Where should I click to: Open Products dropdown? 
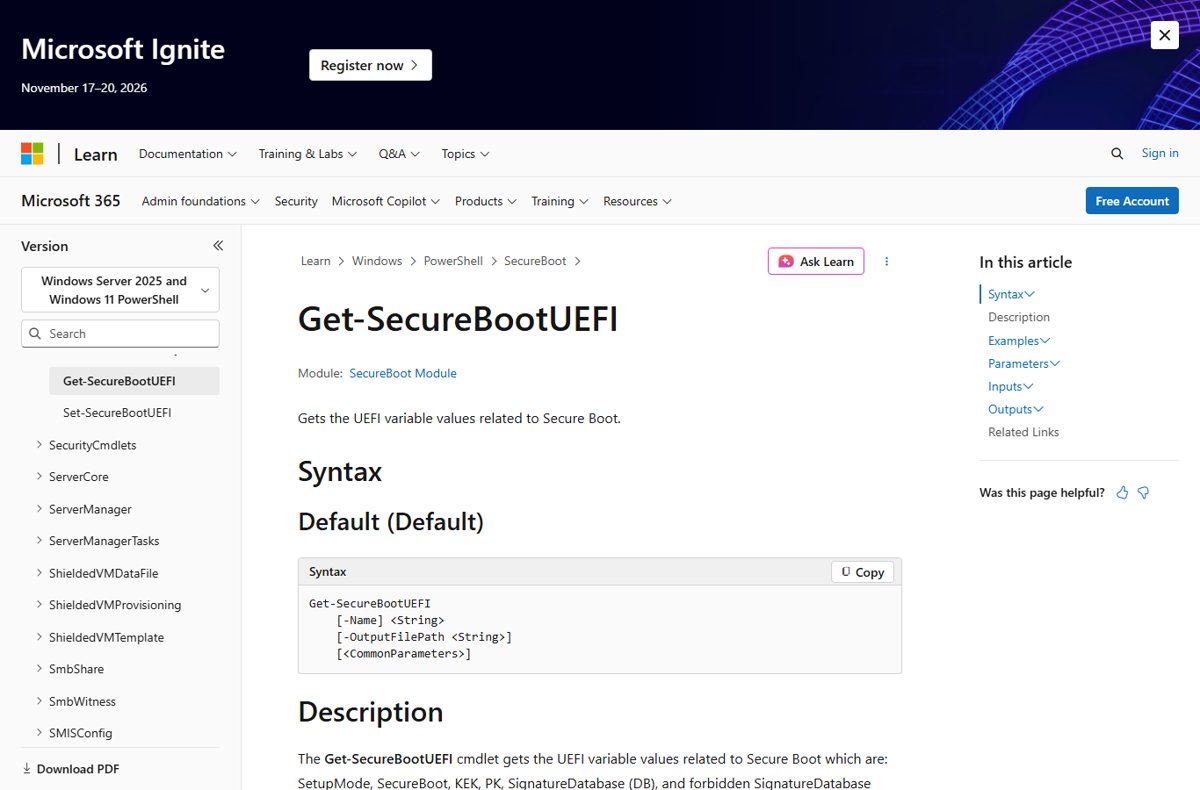tap(486, 201)
